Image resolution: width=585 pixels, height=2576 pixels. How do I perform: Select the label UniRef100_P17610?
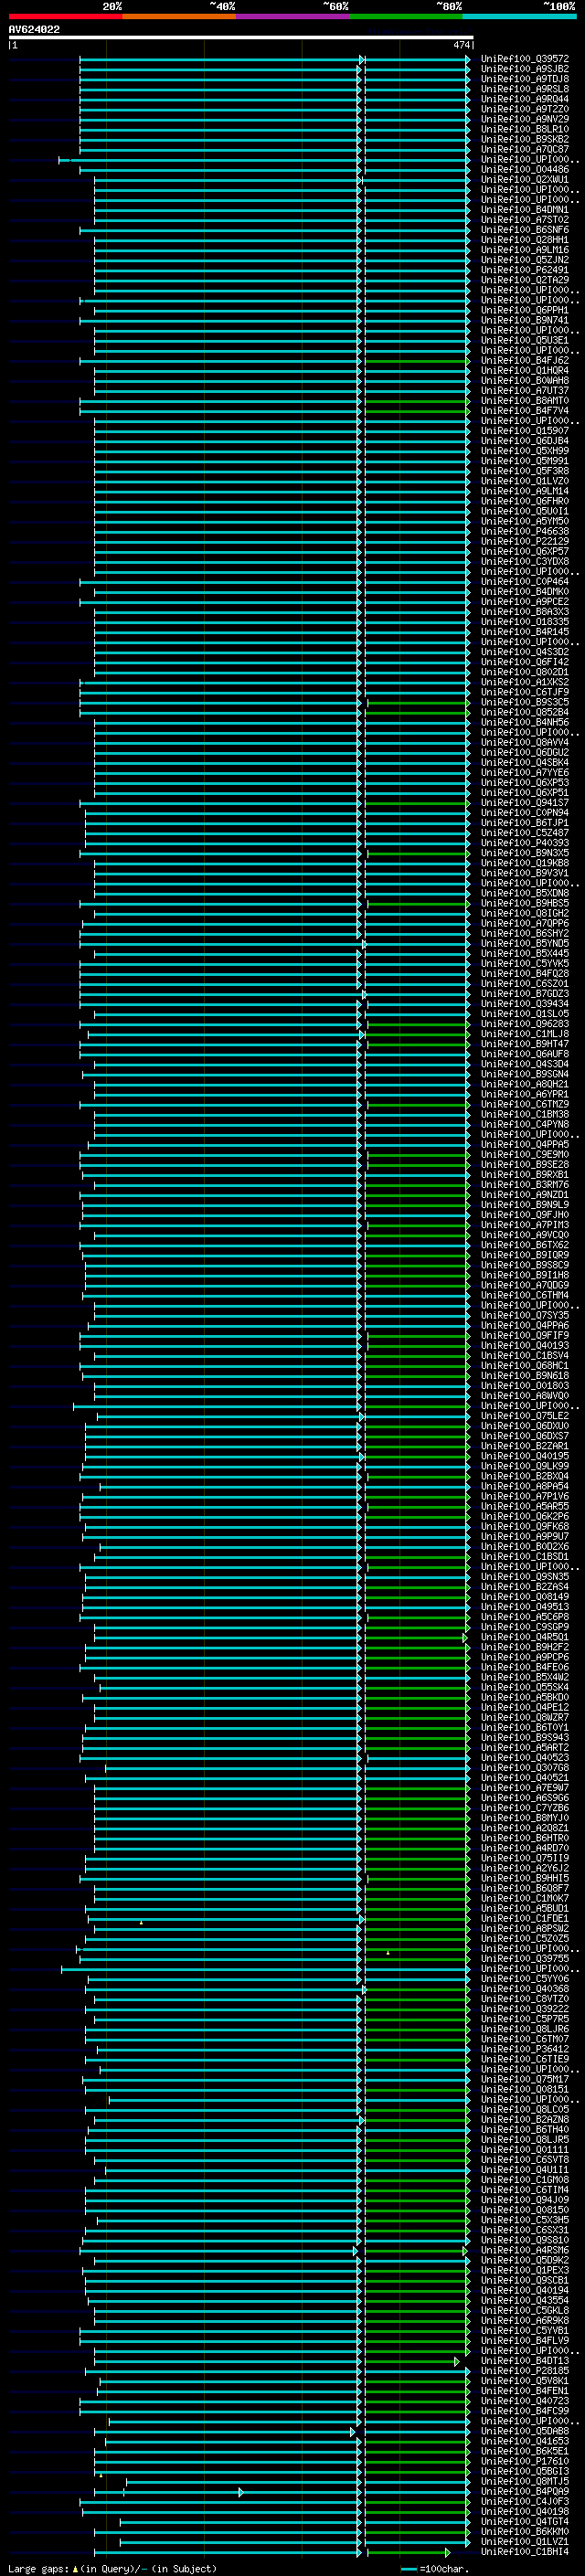(525, 2461)
